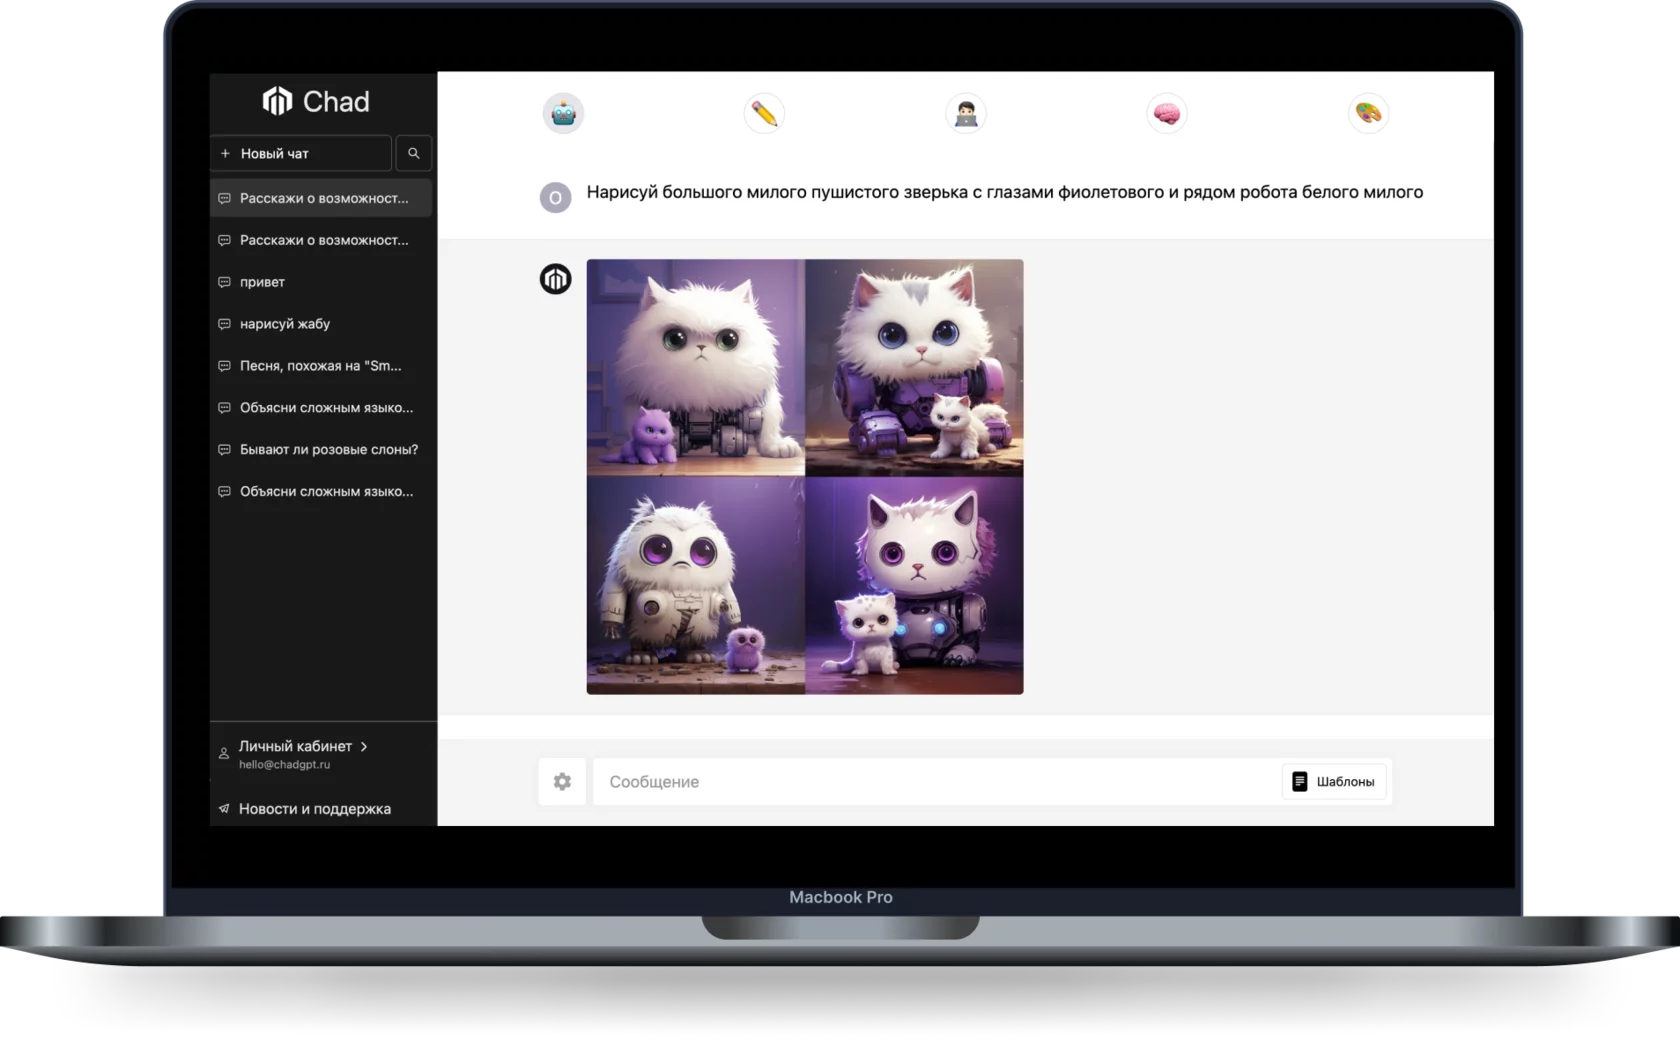Viewport: 1680px width, 1040px height.
Task: Start a new chat with Новый чат
Action: point(301,154)
